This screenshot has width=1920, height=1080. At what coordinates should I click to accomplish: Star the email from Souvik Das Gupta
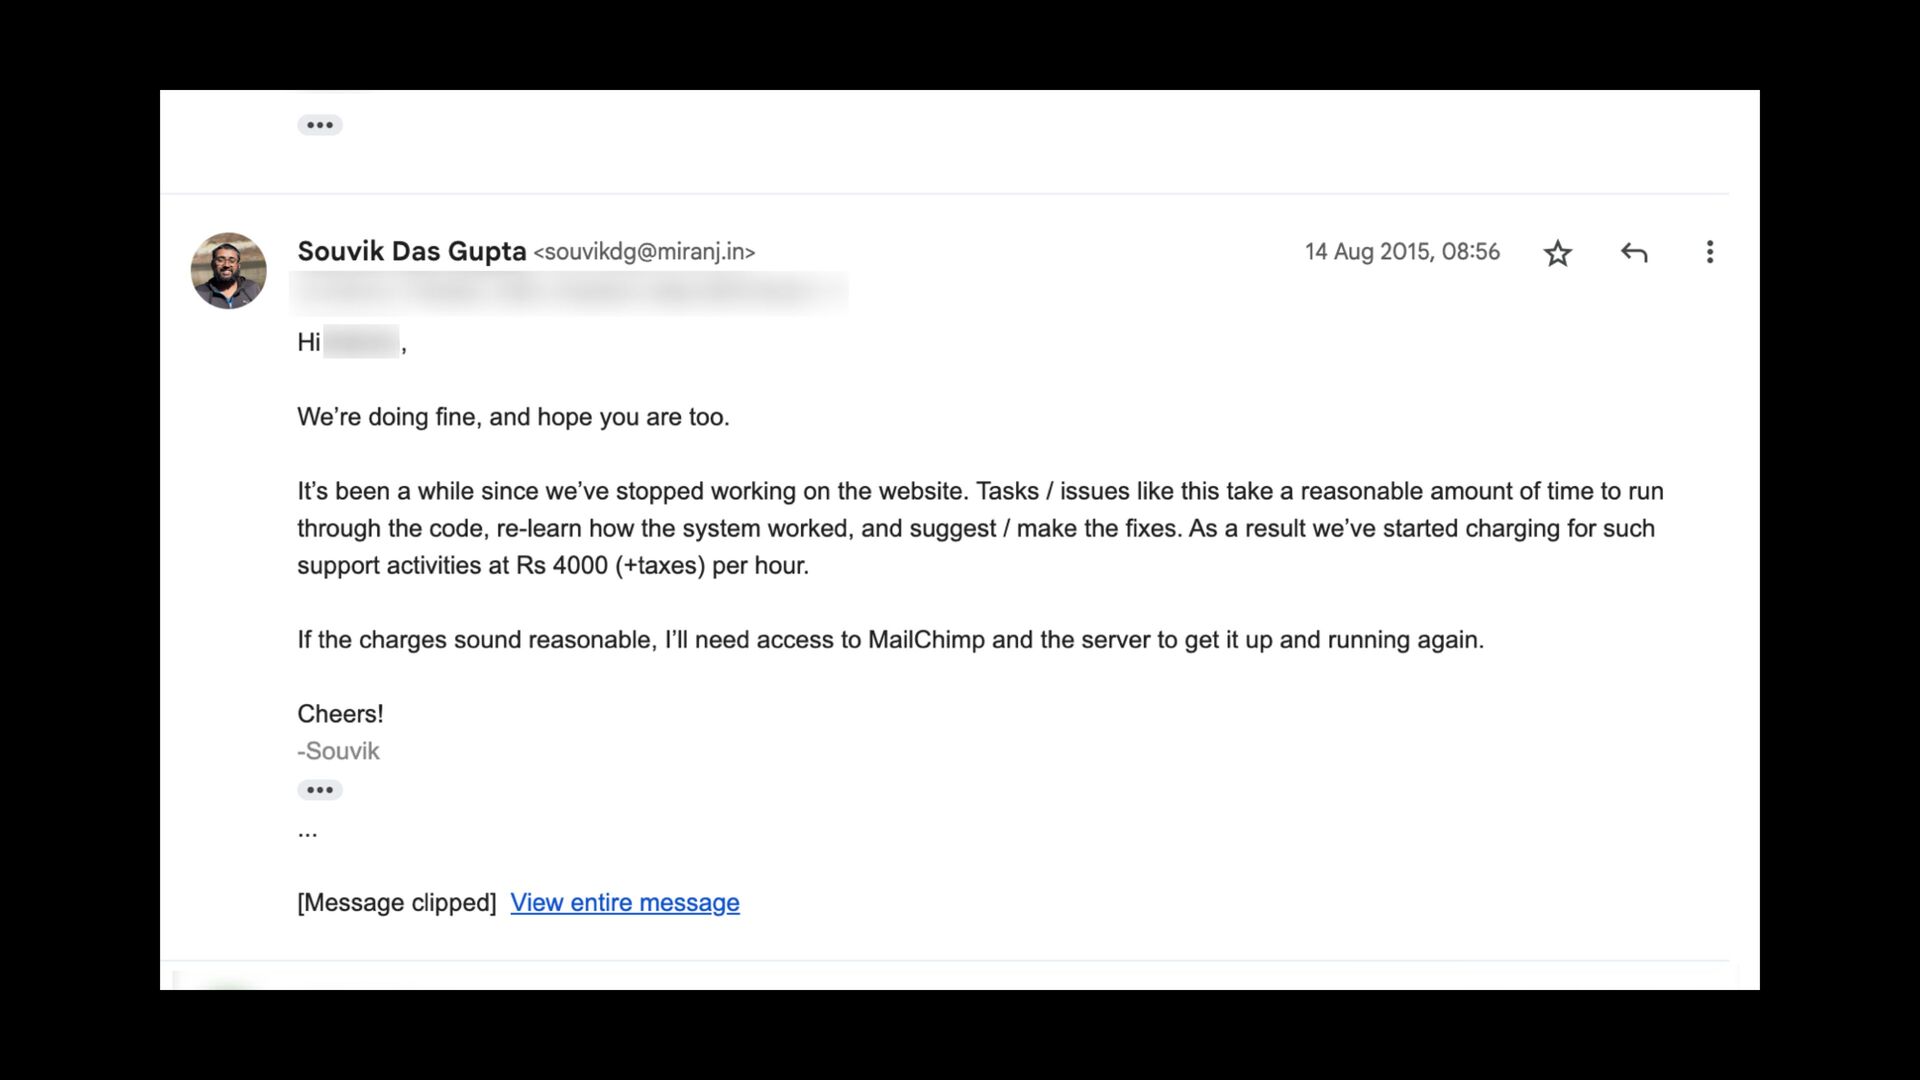(x=1557, y=253)
